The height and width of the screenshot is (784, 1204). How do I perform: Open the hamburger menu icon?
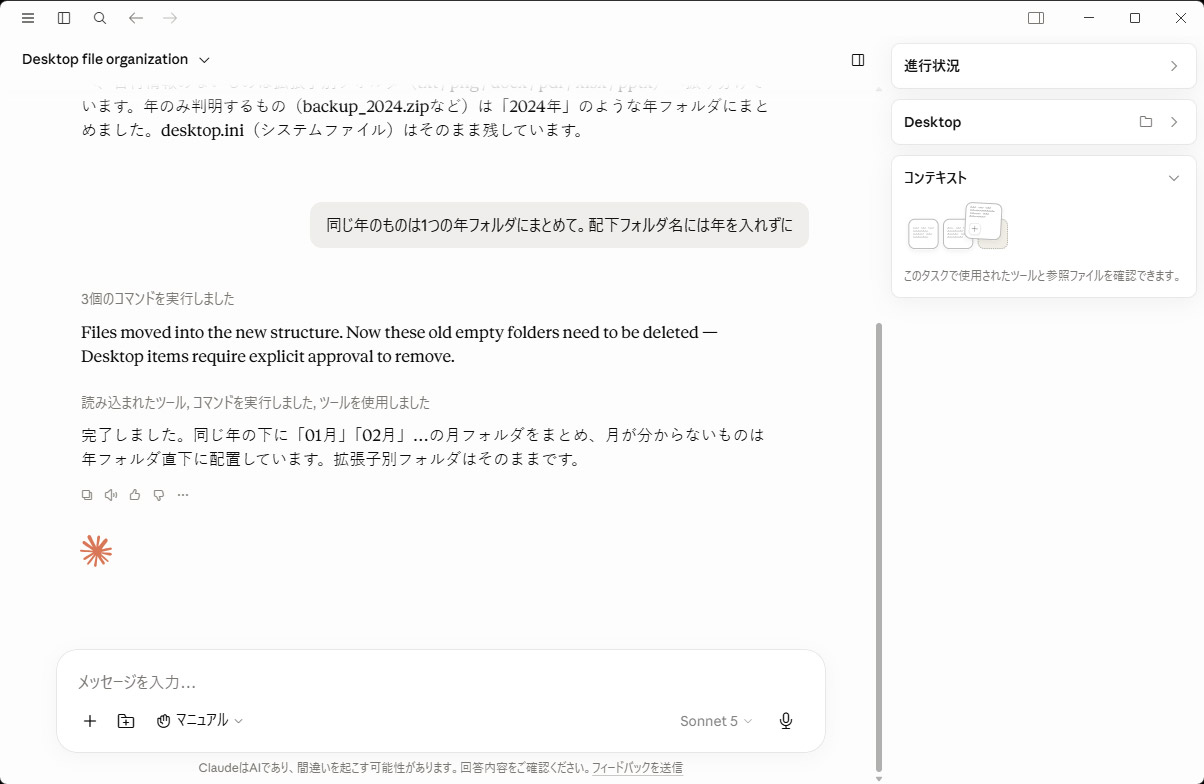(x=28, y=18)
